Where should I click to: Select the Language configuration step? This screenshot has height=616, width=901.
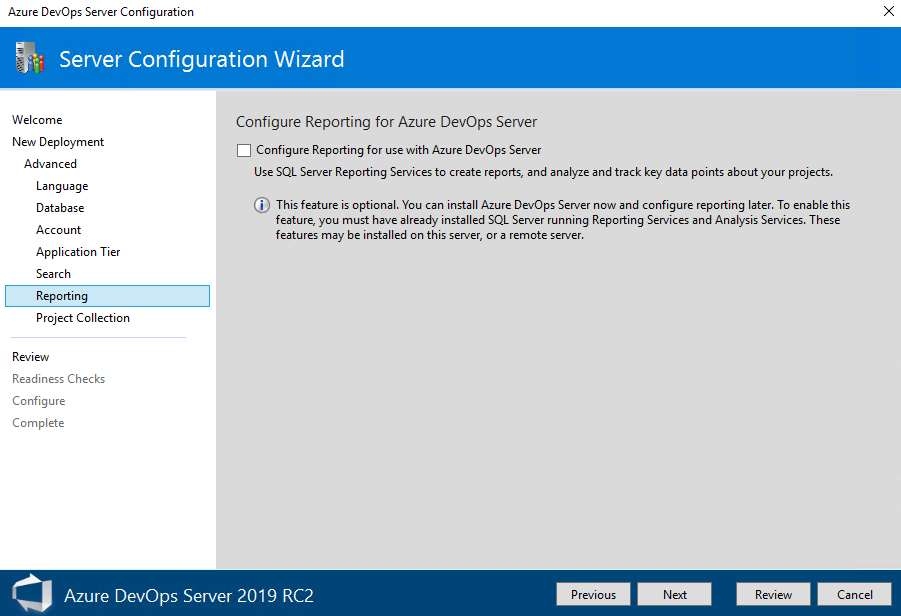[61, 185]
